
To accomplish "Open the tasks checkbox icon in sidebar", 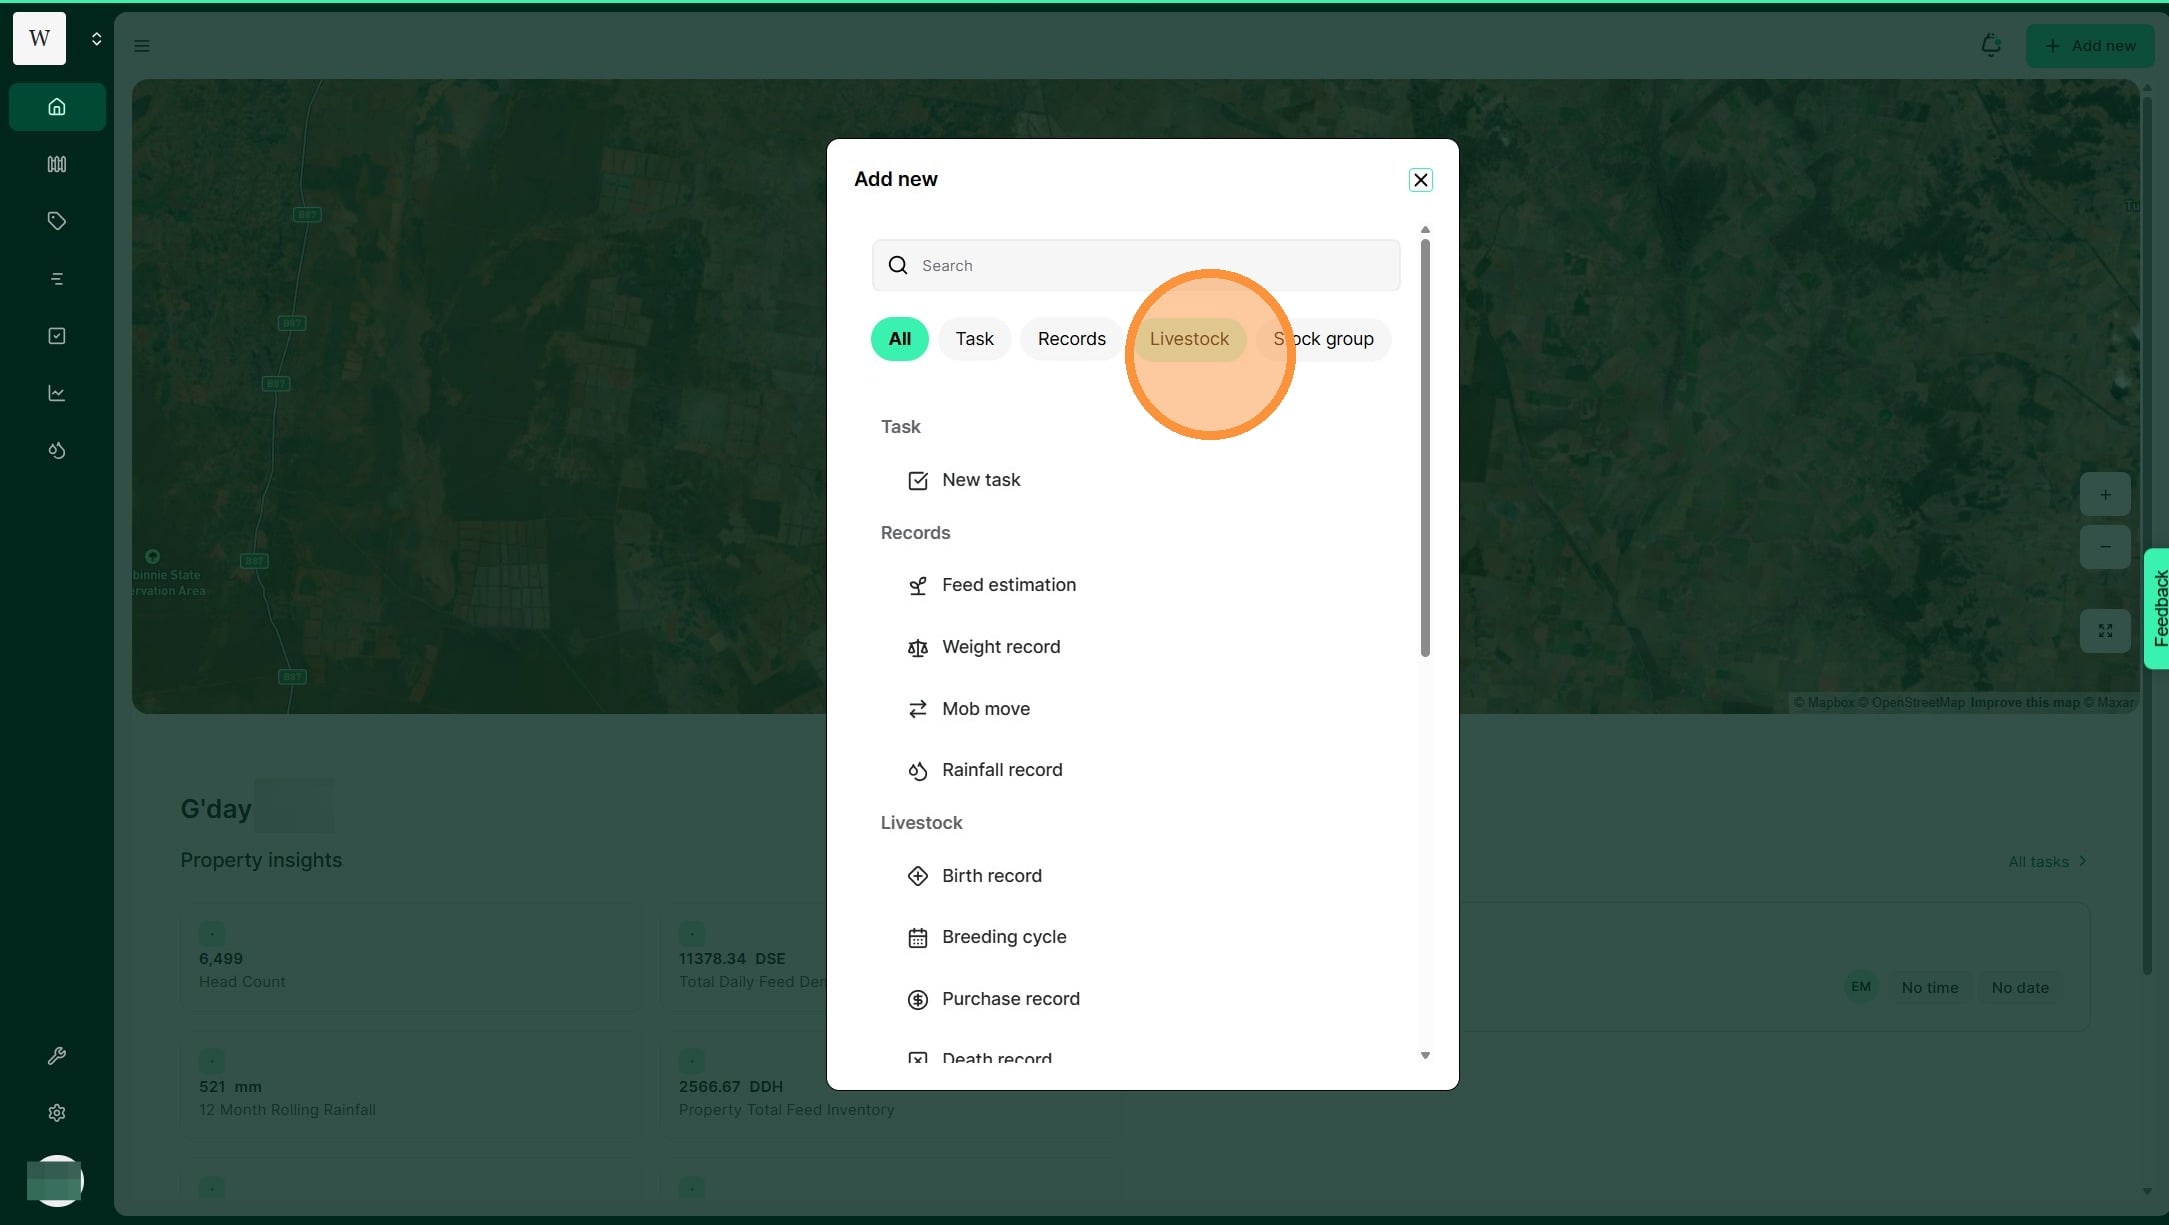I will 57,336.
